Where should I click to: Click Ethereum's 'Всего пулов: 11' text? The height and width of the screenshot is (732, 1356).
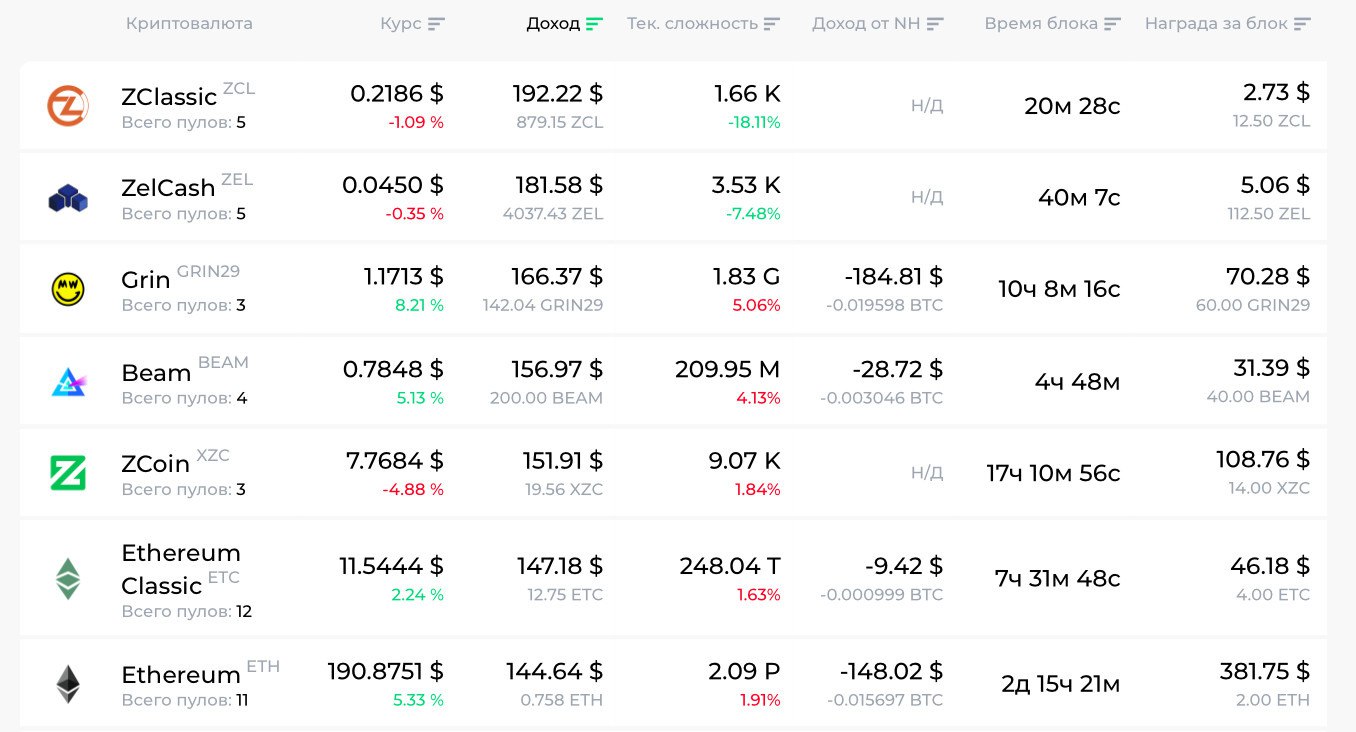coord(185,700)
